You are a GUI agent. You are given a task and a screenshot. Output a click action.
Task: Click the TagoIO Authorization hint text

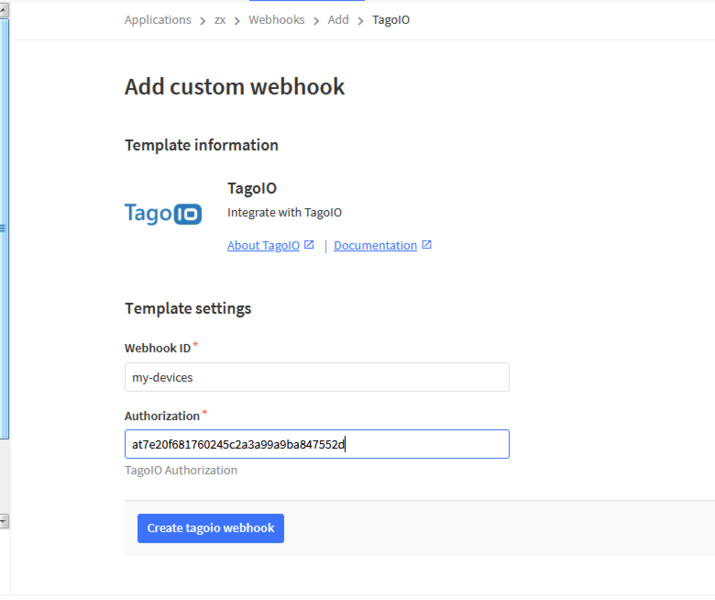coord(181,470)
